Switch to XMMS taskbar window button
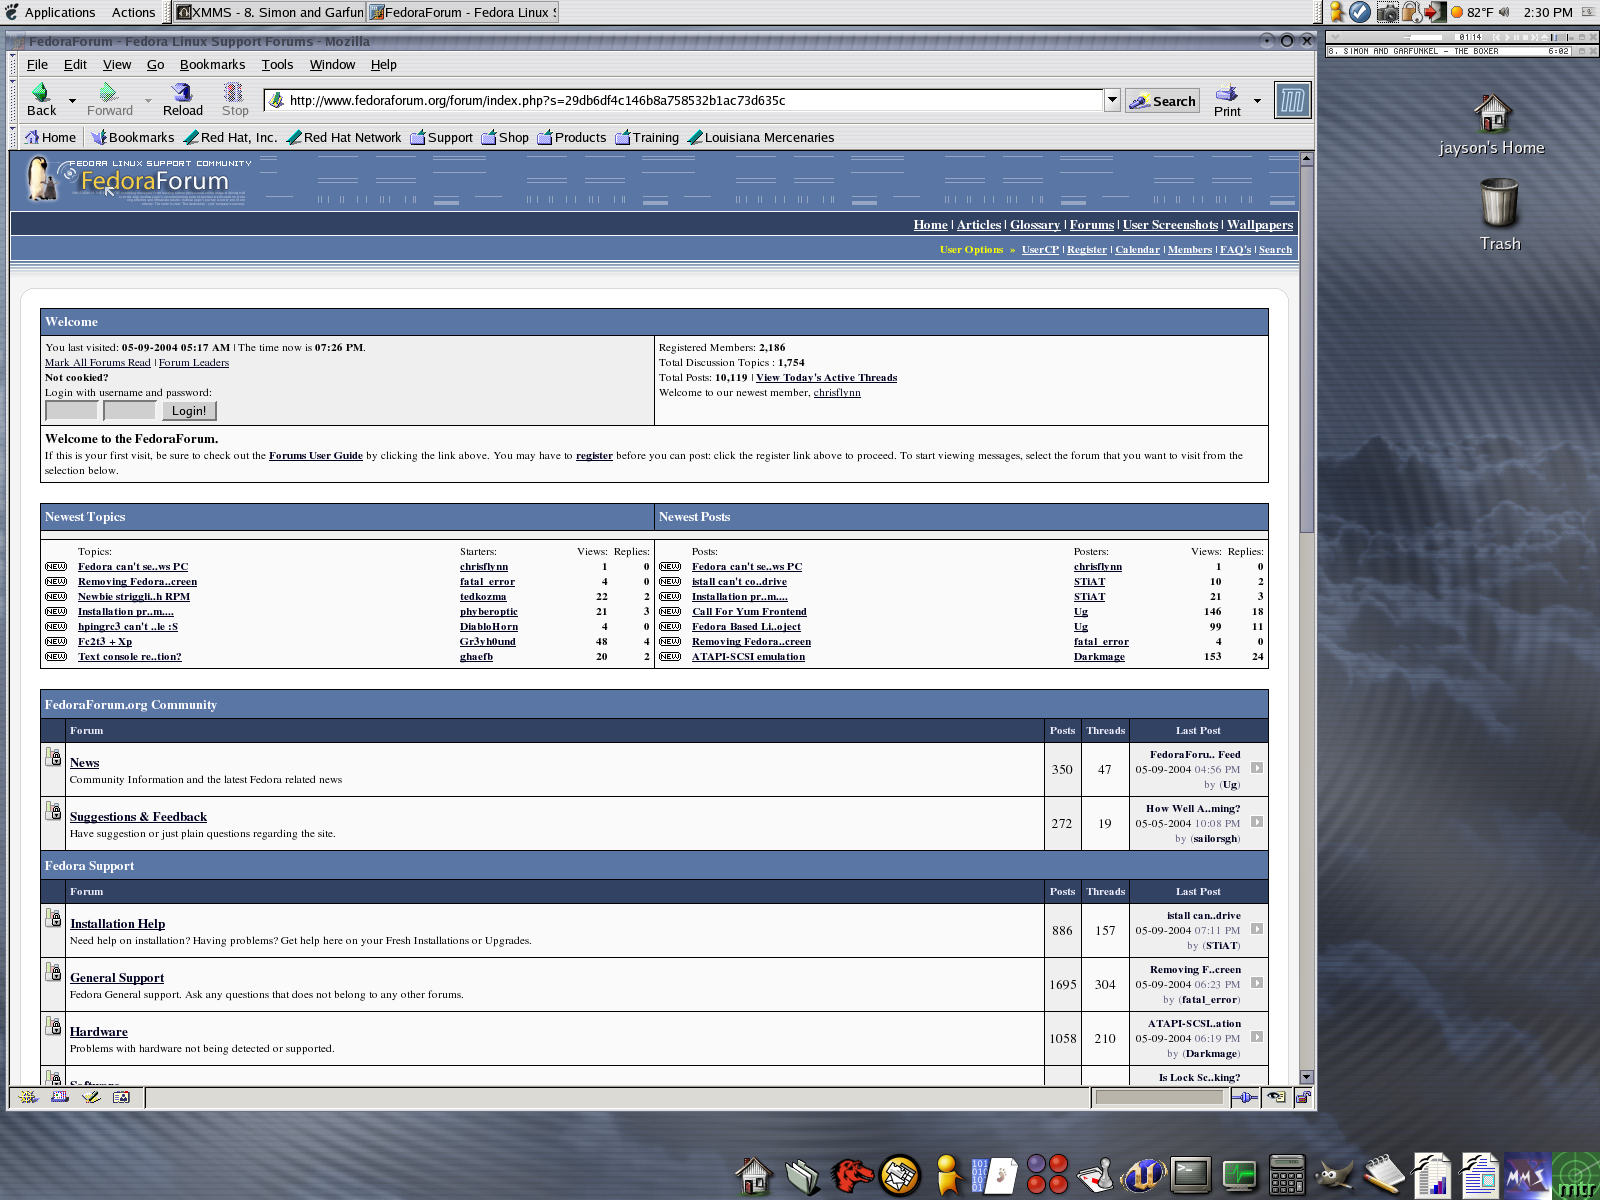The height and width of the screenshot is (1200, 1600). coord(270,12)
